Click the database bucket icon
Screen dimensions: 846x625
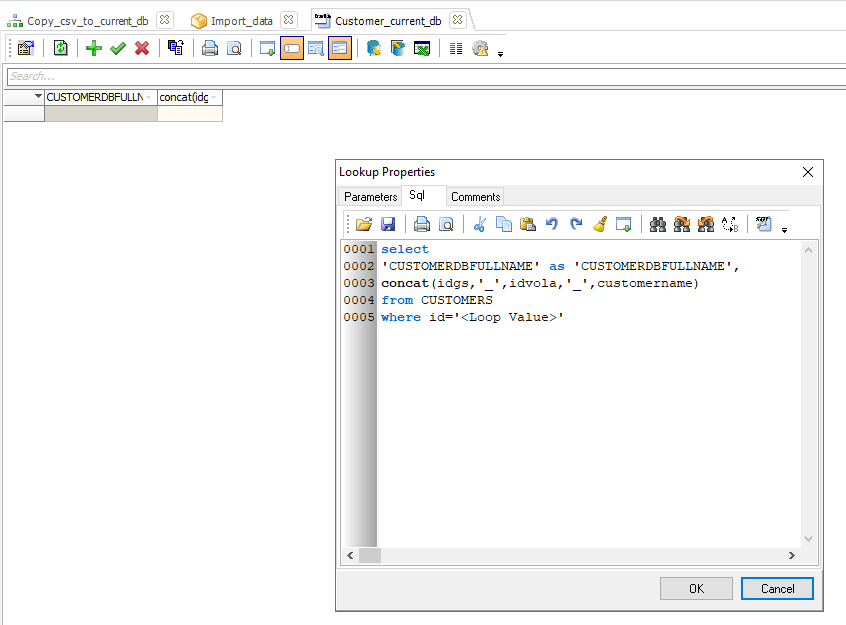point(398,49)
